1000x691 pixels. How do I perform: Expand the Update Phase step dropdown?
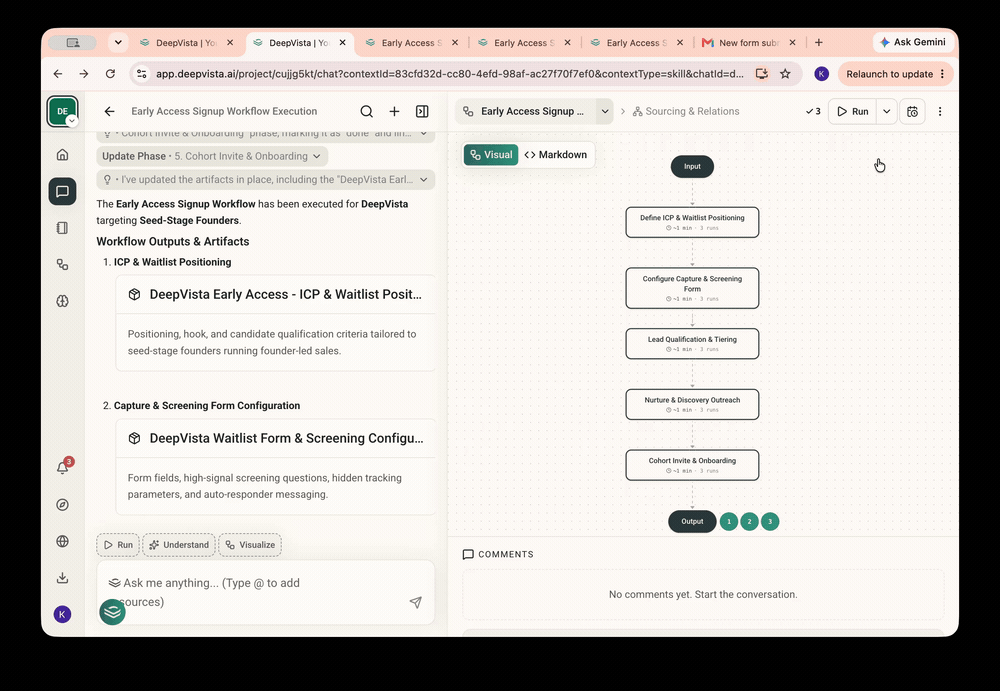click(212, 156)
